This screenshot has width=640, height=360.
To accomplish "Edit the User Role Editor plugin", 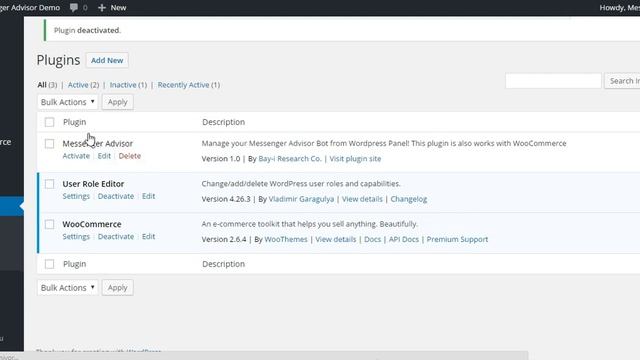I will [x=149, y=196].
